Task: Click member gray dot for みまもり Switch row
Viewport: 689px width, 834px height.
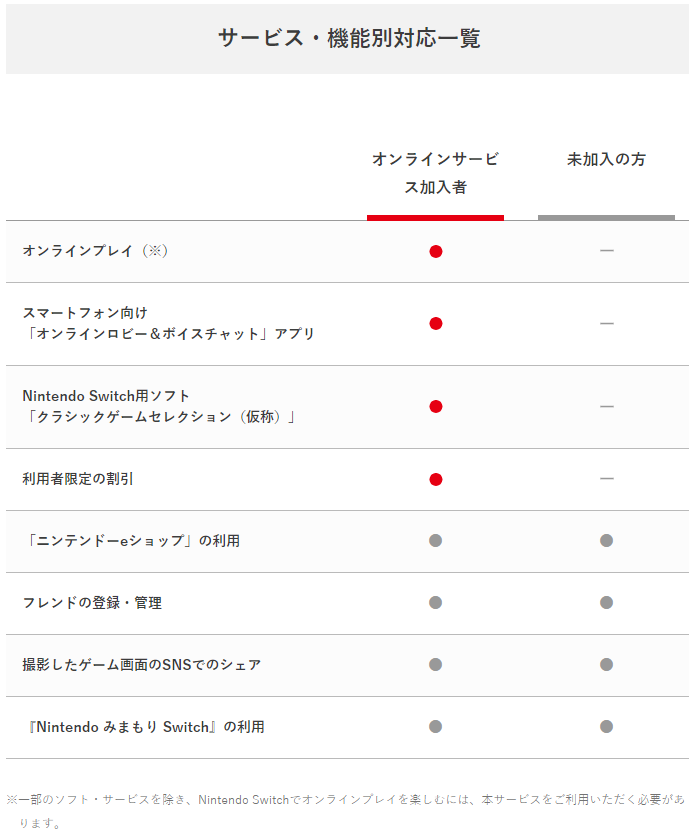Action: tap(436, 726)
